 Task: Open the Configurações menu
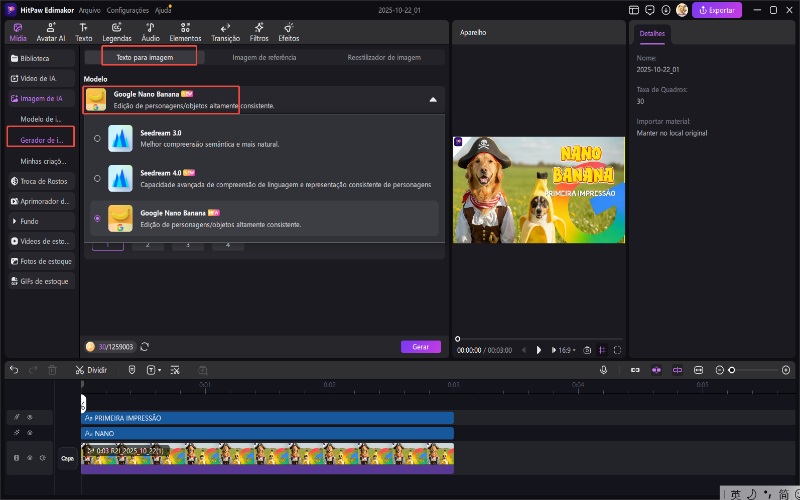coord(127,9)
